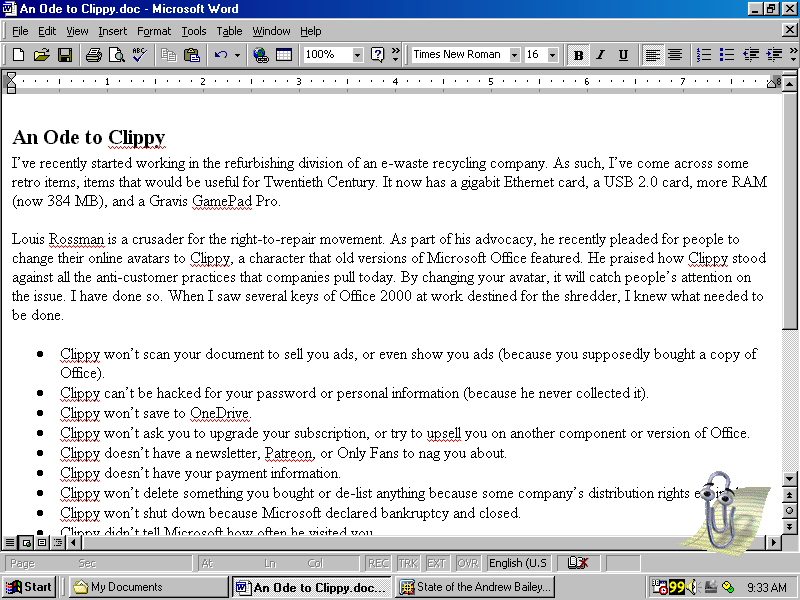Open the File menu
The width and height of the screenshot is (800, 600).
pos(20,31)
